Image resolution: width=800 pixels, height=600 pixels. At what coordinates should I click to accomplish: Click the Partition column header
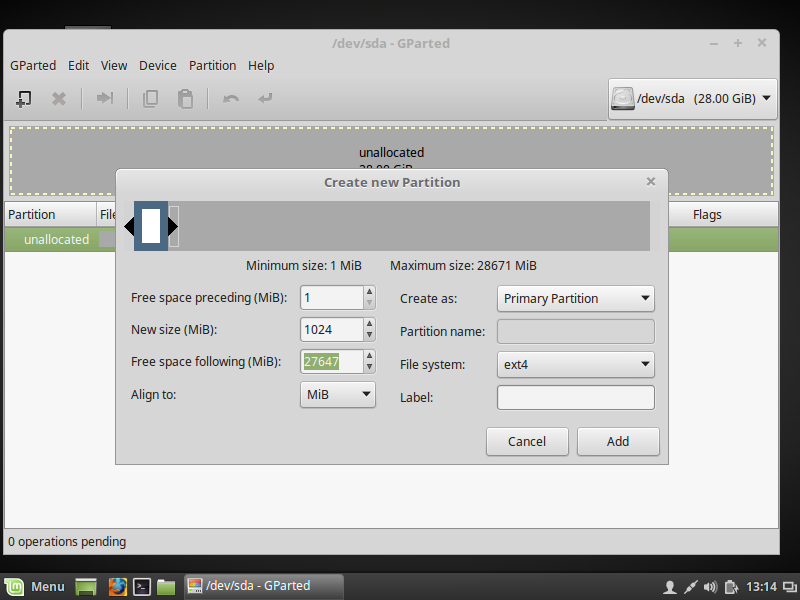[51, 214]
